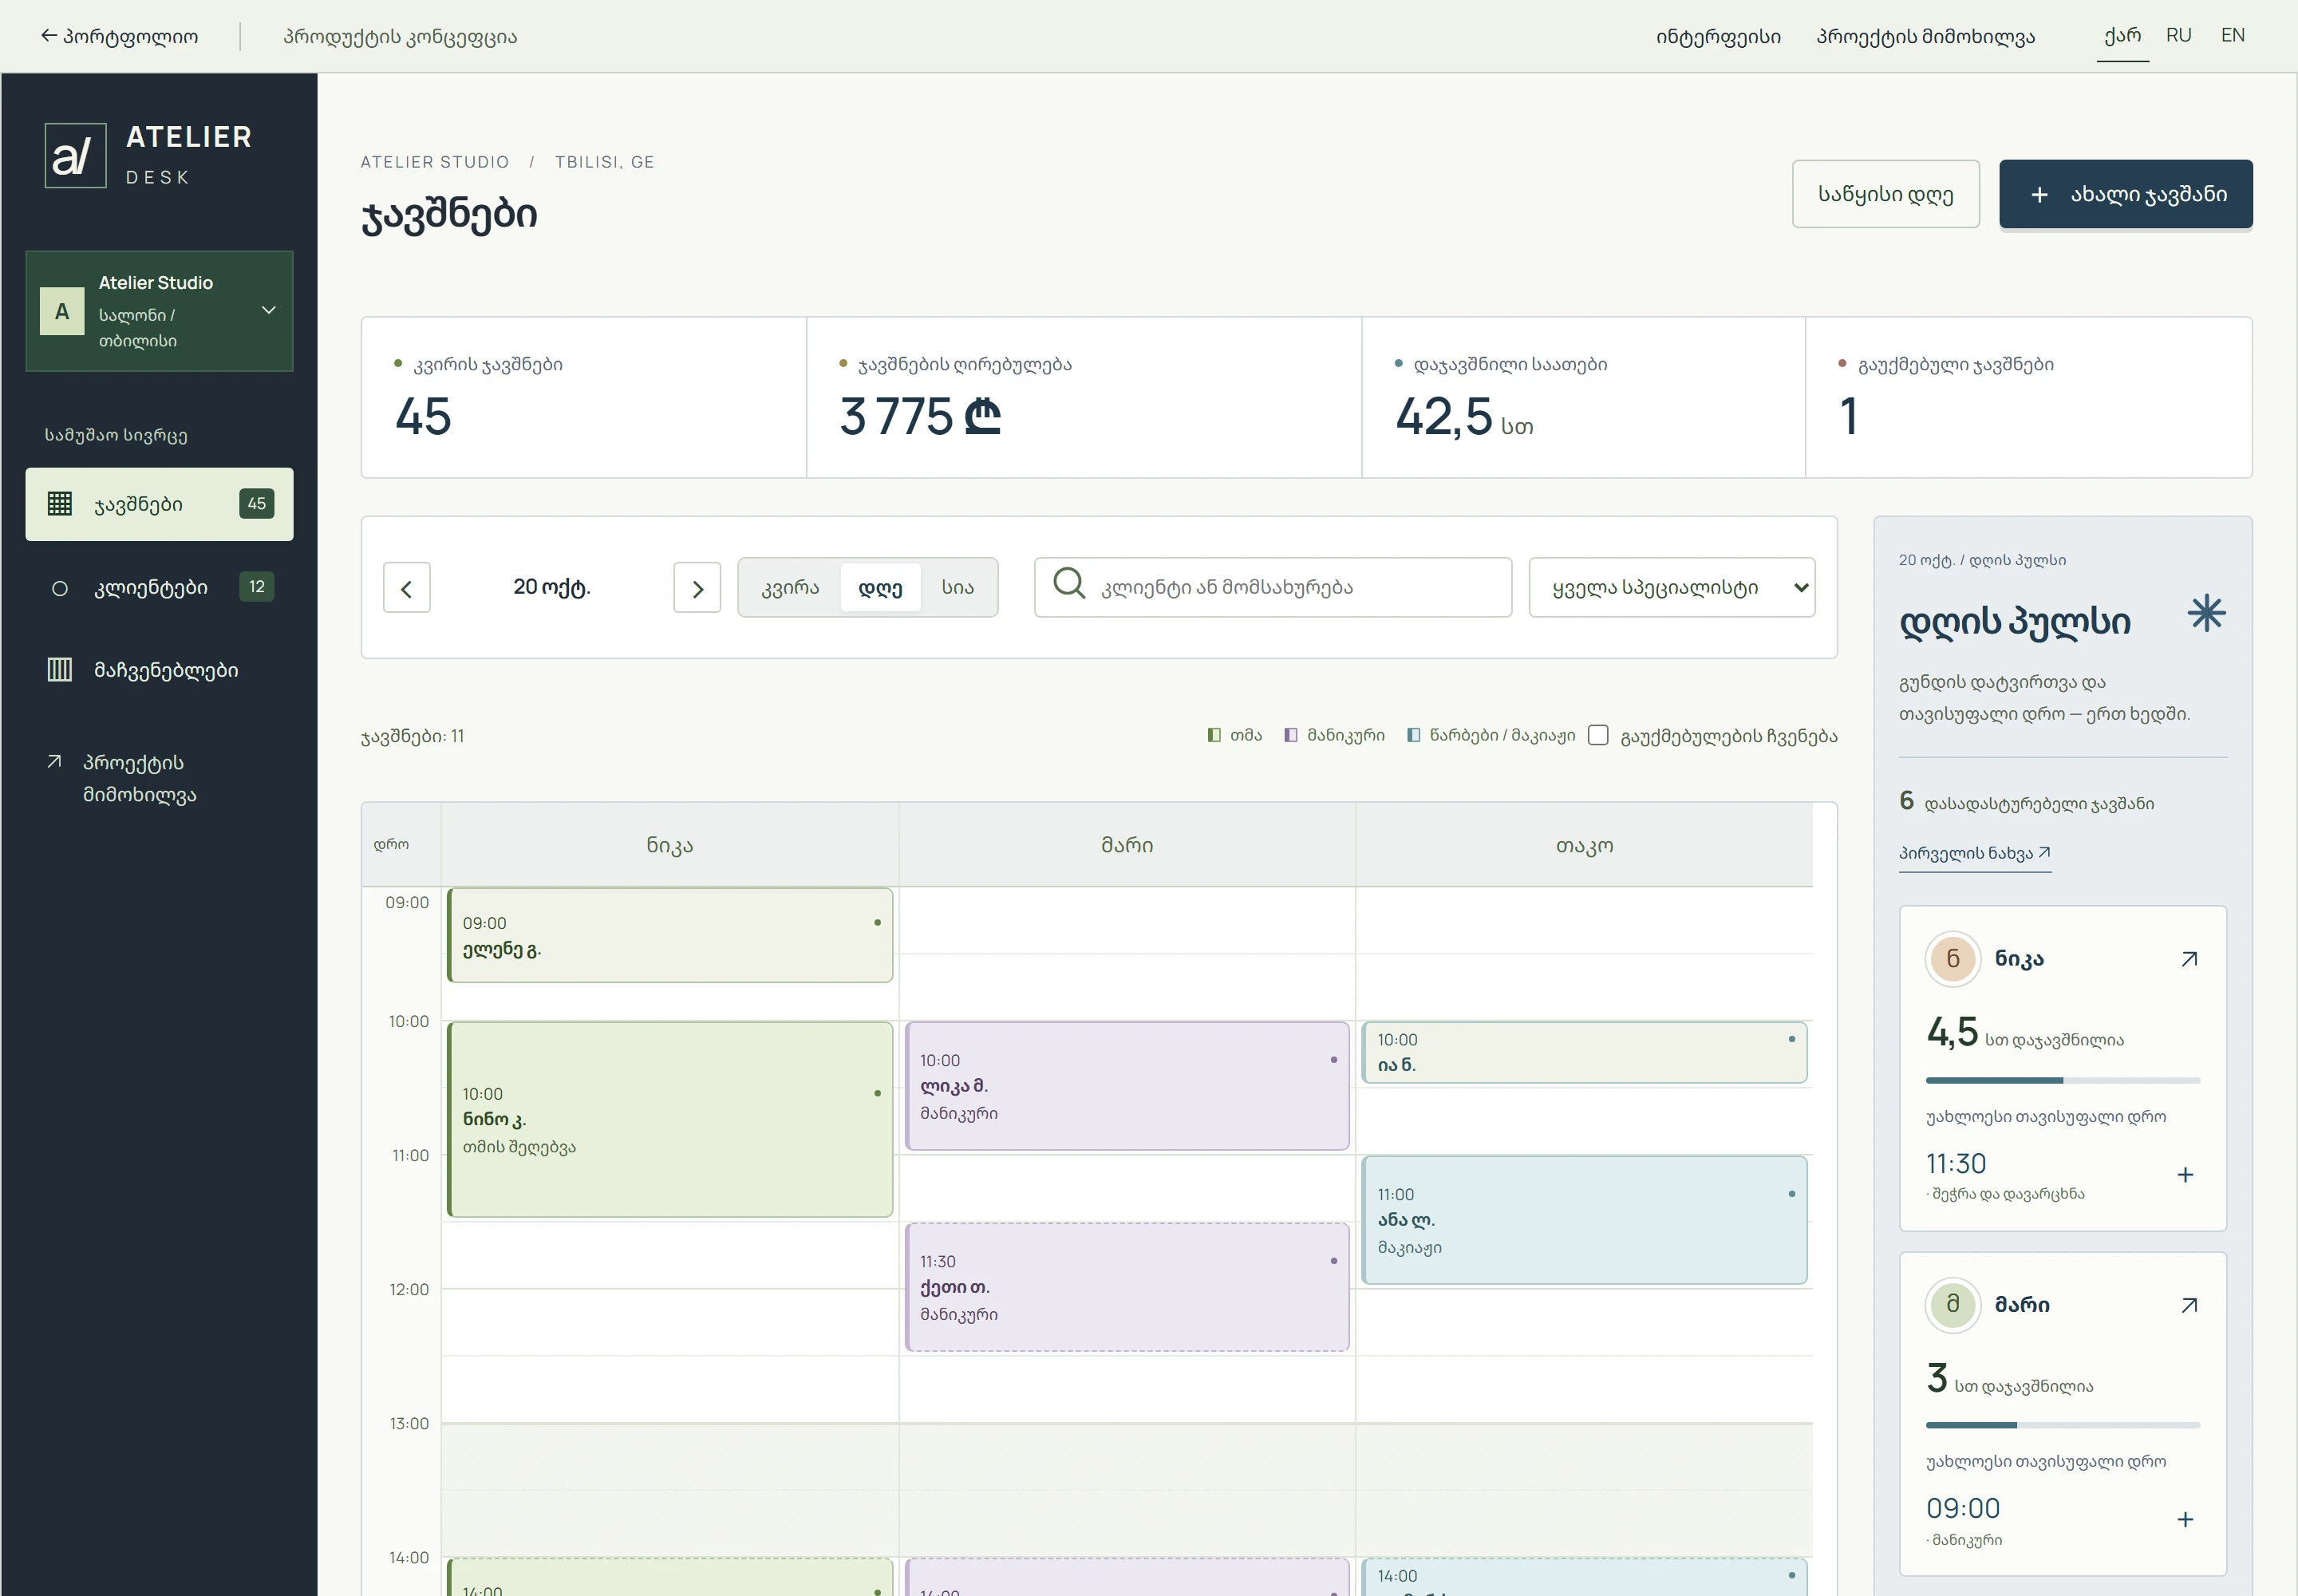
Task: Click the next day arrow button
Action: 697,587
